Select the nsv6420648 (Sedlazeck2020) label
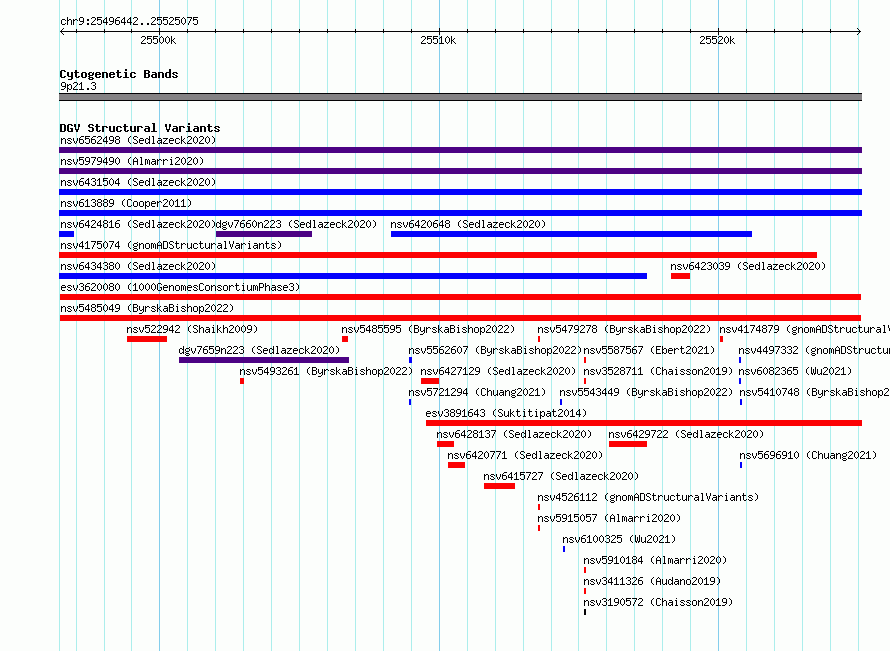The height and width of the screenshot is (651, 890). pos(468,224)
